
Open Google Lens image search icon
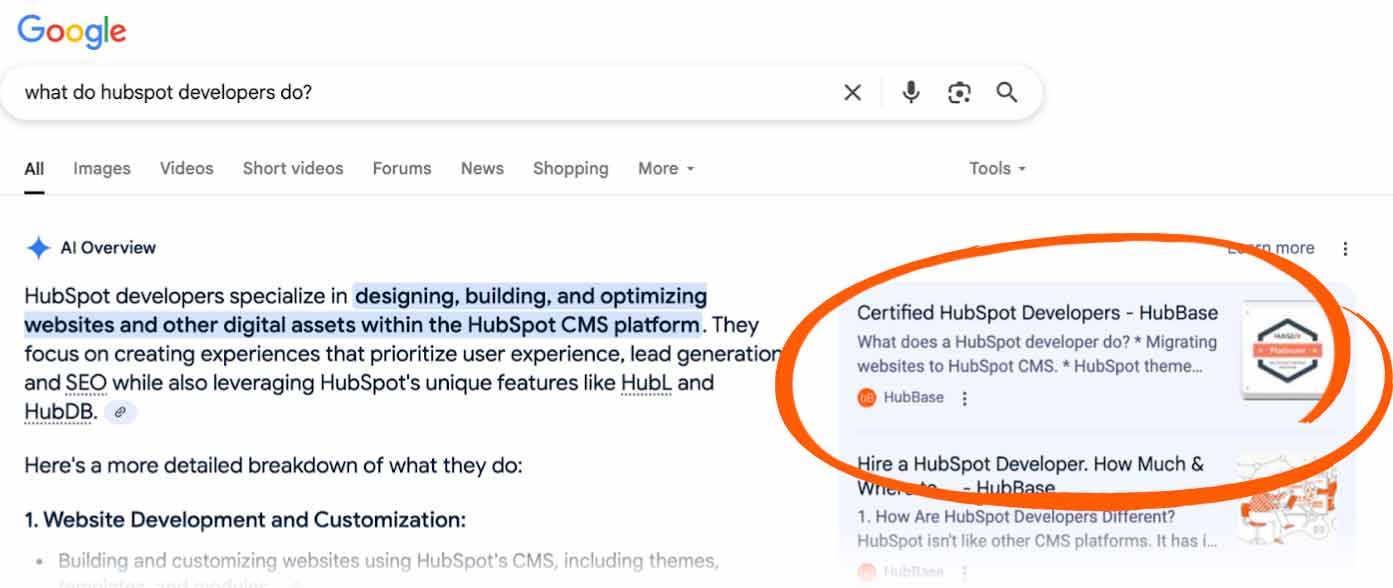click(959, 93)
